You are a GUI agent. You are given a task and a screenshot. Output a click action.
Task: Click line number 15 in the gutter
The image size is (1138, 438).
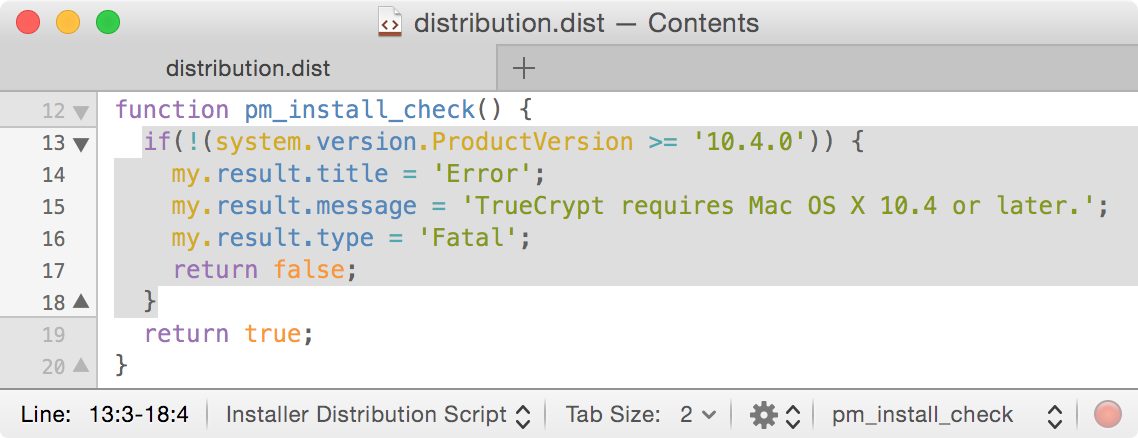(54, 207)
